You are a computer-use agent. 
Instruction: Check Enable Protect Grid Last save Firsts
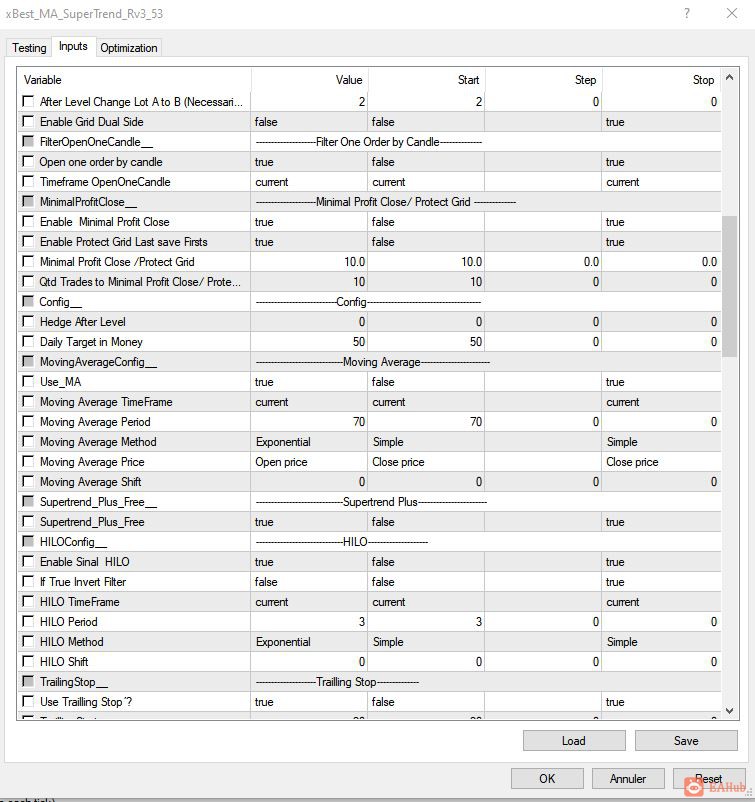[28, 241]
